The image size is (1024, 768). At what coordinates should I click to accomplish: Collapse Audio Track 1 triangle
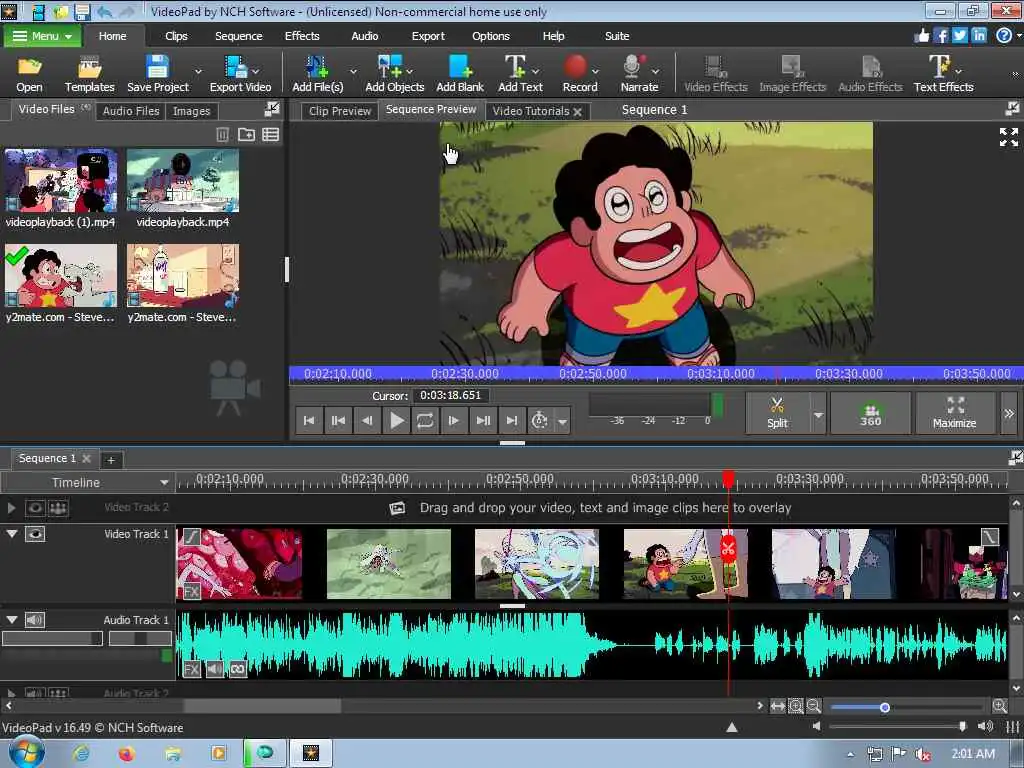[12, 619]
